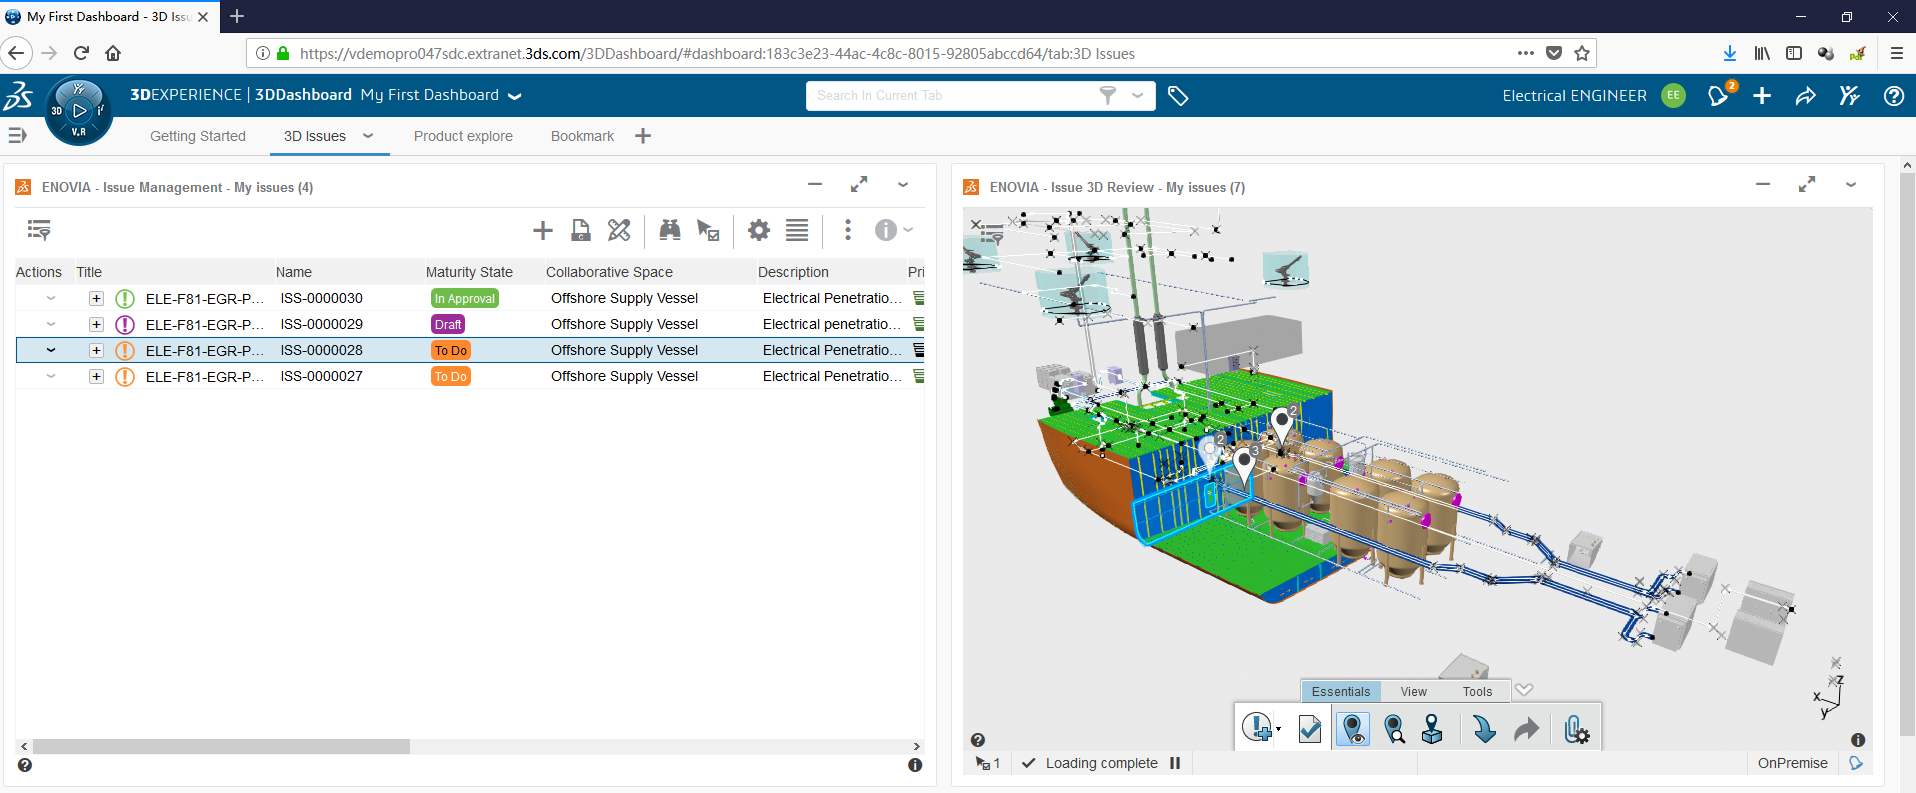Open notifications icon with badge 2
Viewport: 1916px width, 793px height.
point(1718,96)
